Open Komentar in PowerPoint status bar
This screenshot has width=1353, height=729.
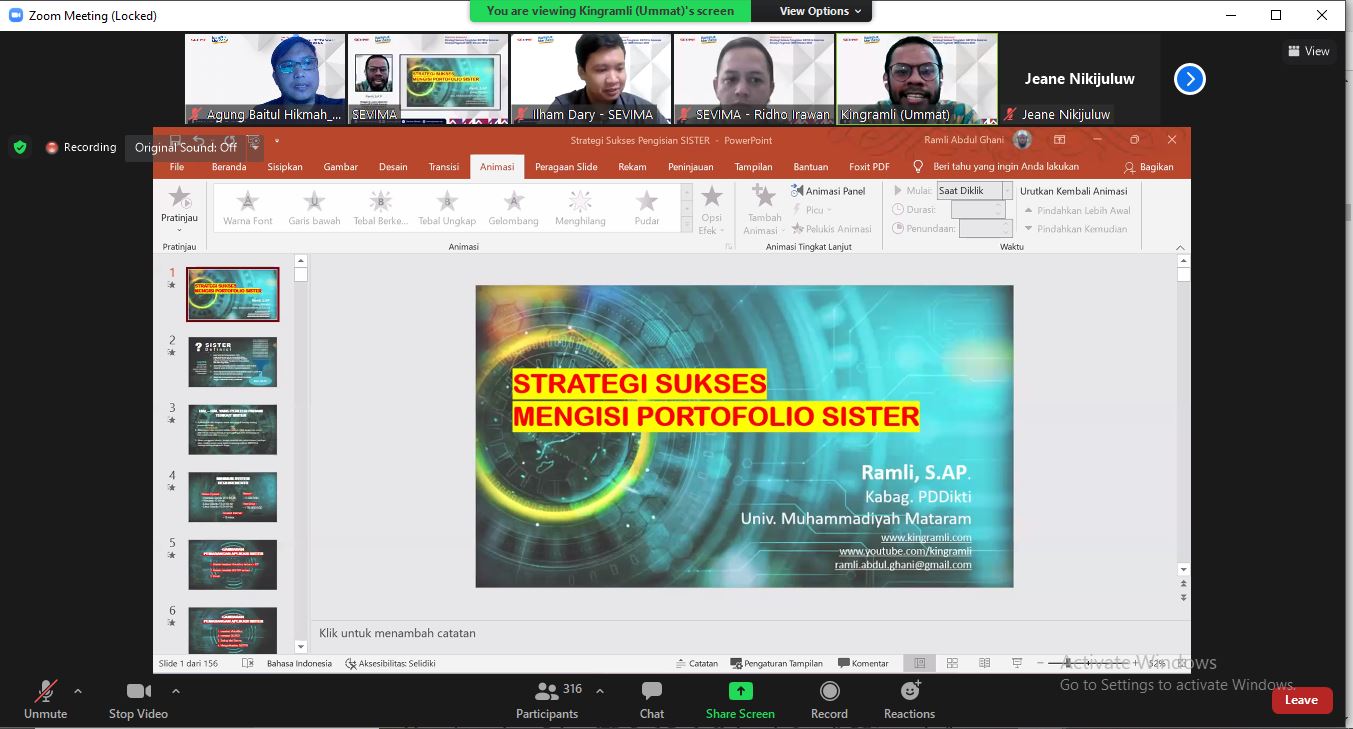[863, 663]
